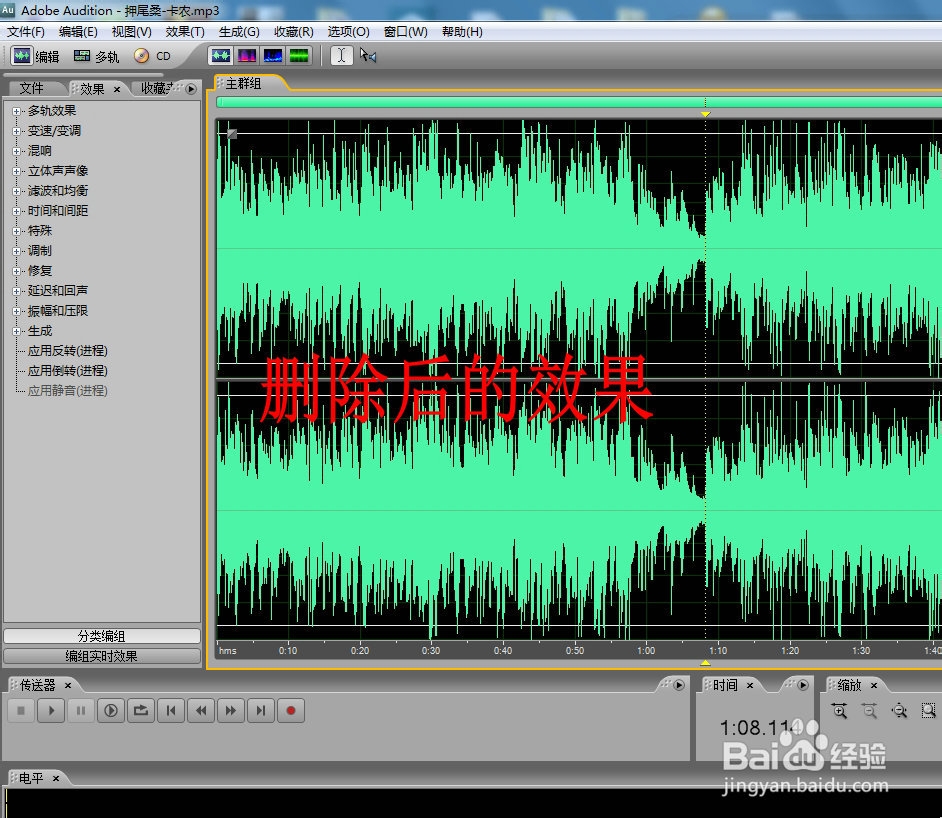Screen dimensions: 942x818
Task: Select spectral pan display button
Action: pyautogui.click(x=273, y=56)
